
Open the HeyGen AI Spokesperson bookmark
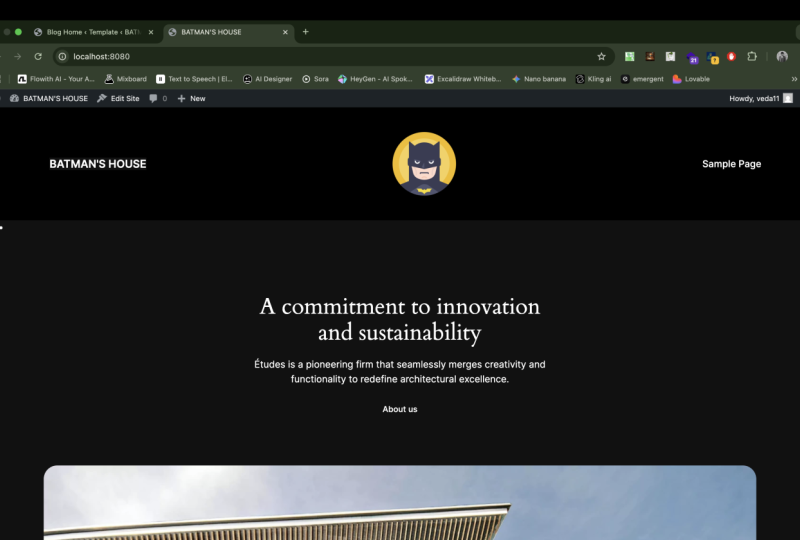pos(376,79)
